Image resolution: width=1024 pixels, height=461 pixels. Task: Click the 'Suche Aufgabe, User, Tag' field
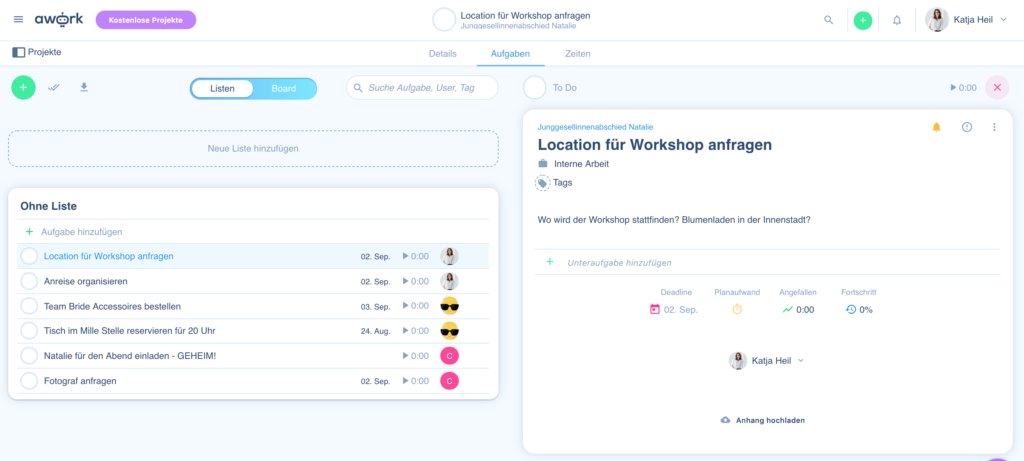[430, 88]
